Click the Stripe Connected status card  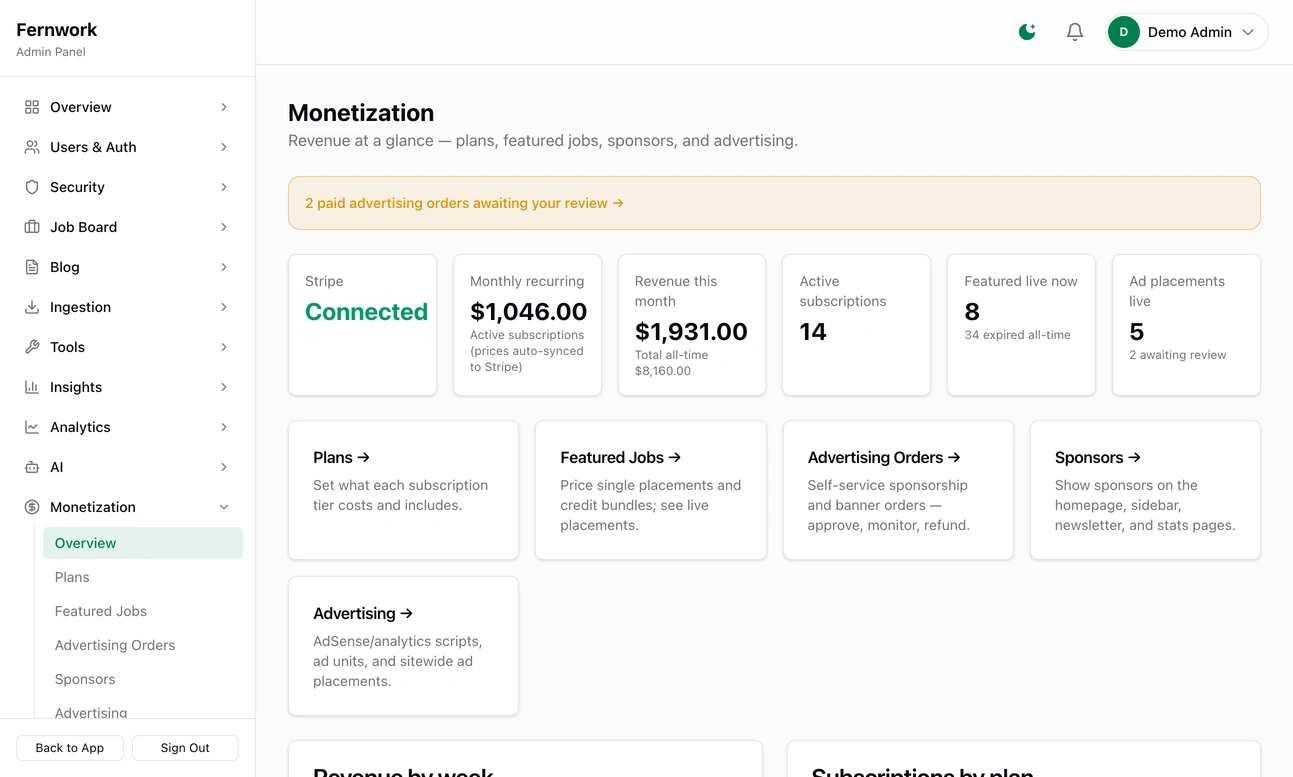[x=362, y=325]
